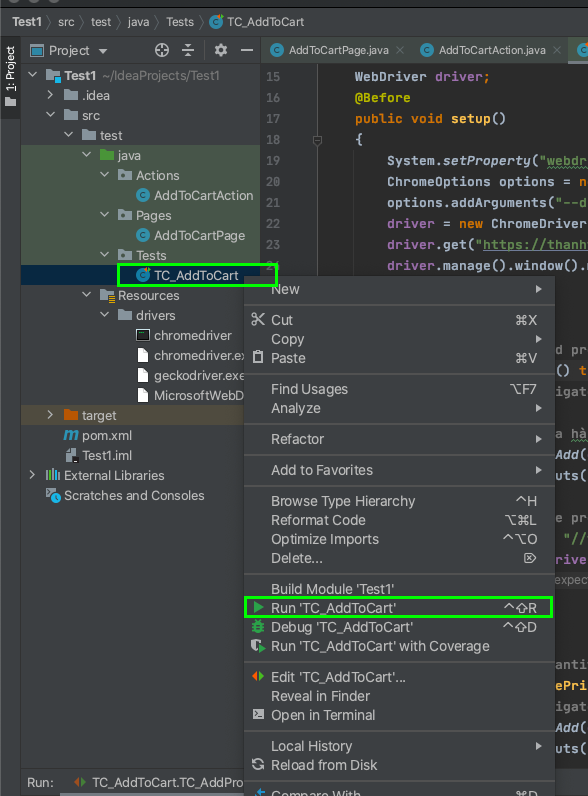
Task: Open the Copy submenu
Action: click(399, 339)
